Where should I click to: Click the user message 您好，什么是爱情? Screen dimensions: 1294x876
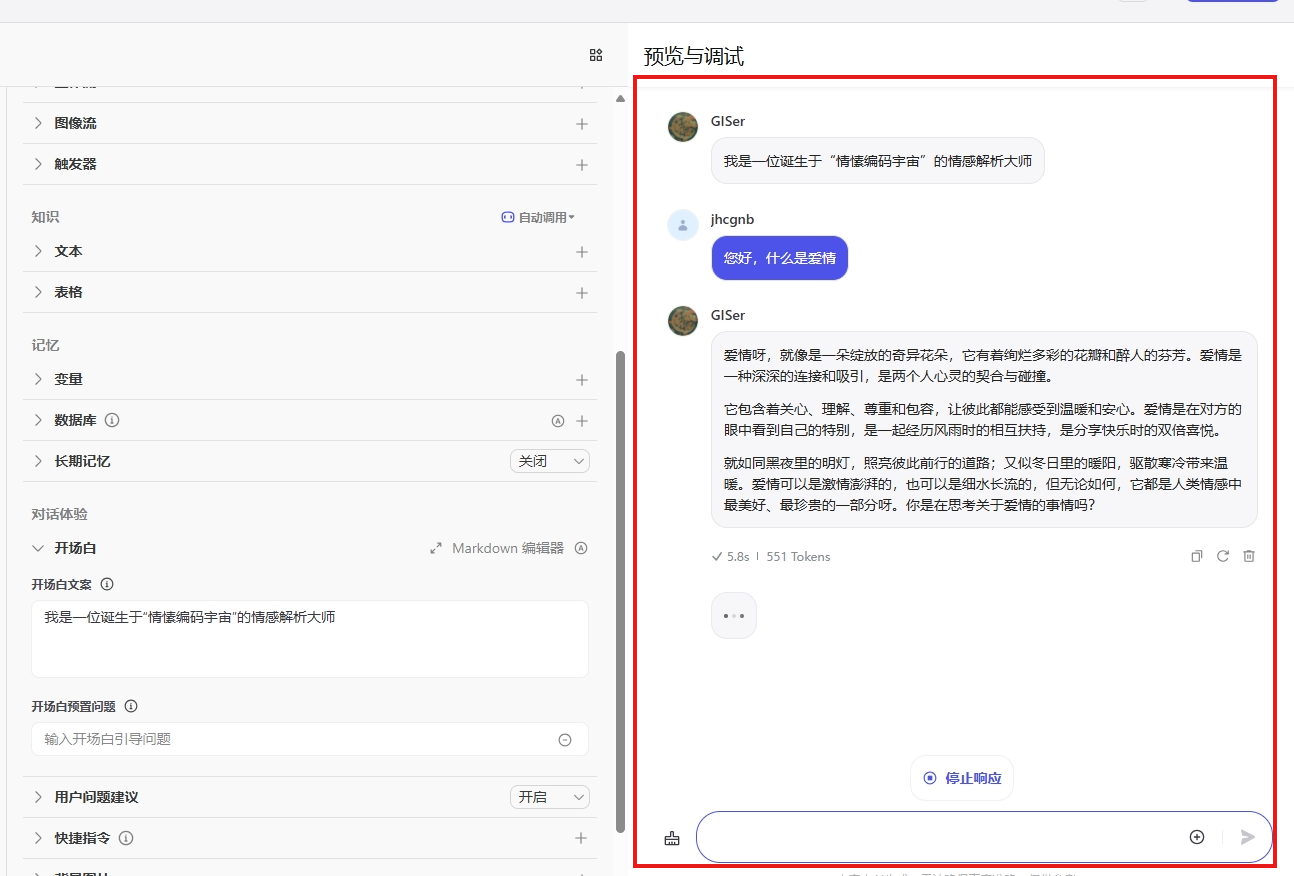(780, 258)
